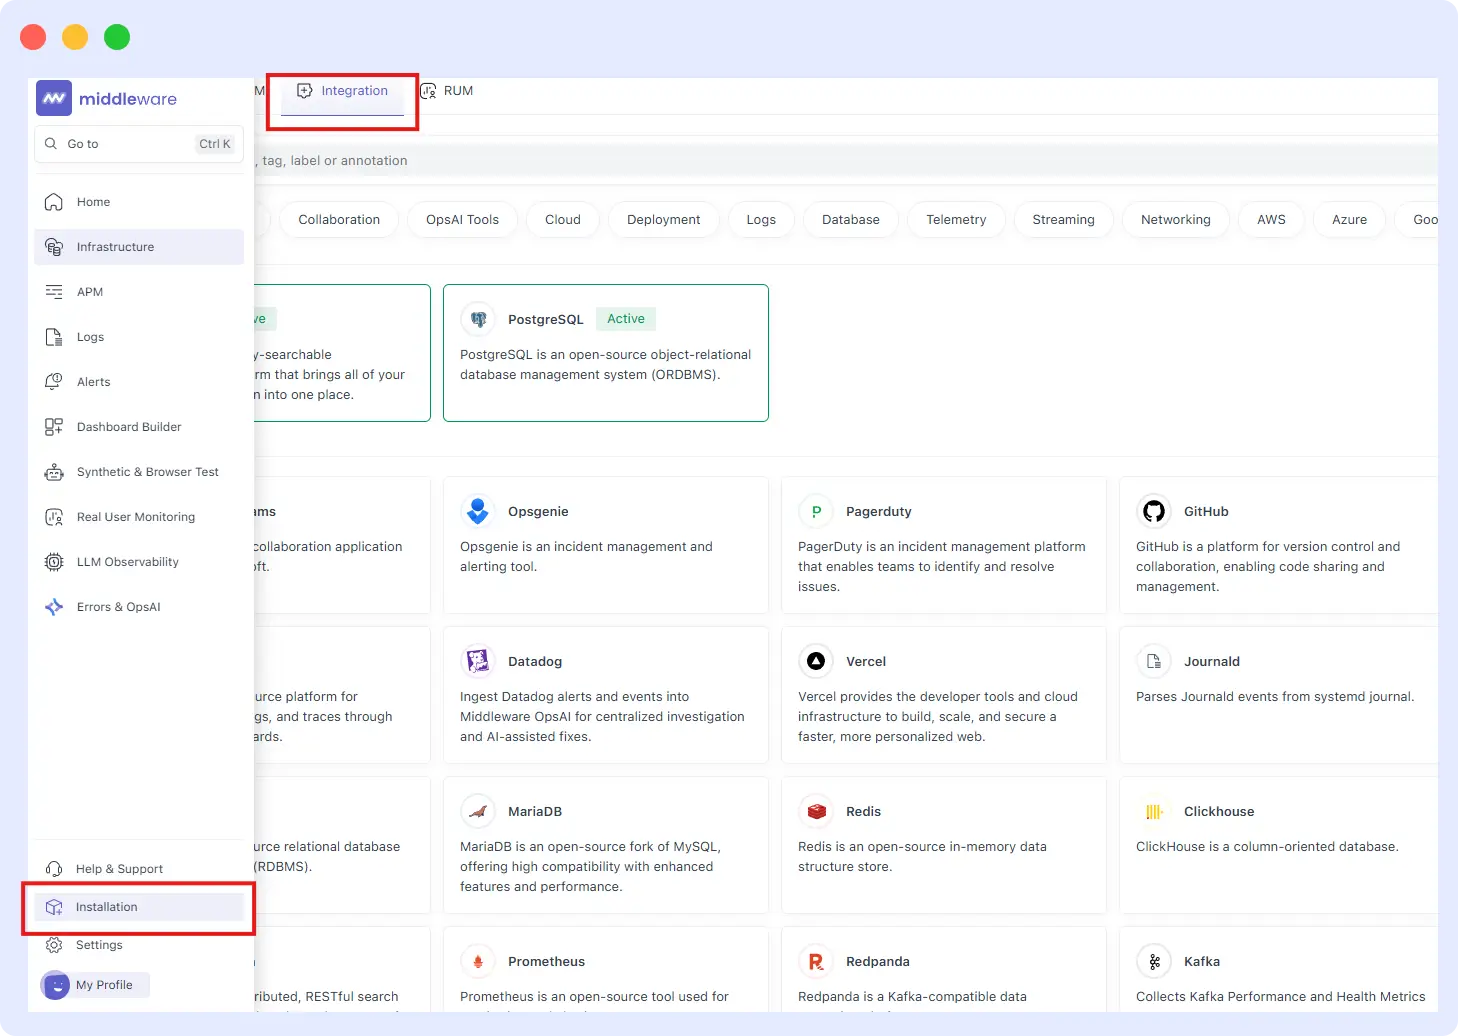The width and height of the screenshot is (1458, 1036).
Task: Click the Help & Support headset icon
Action: tap(54, 869)
